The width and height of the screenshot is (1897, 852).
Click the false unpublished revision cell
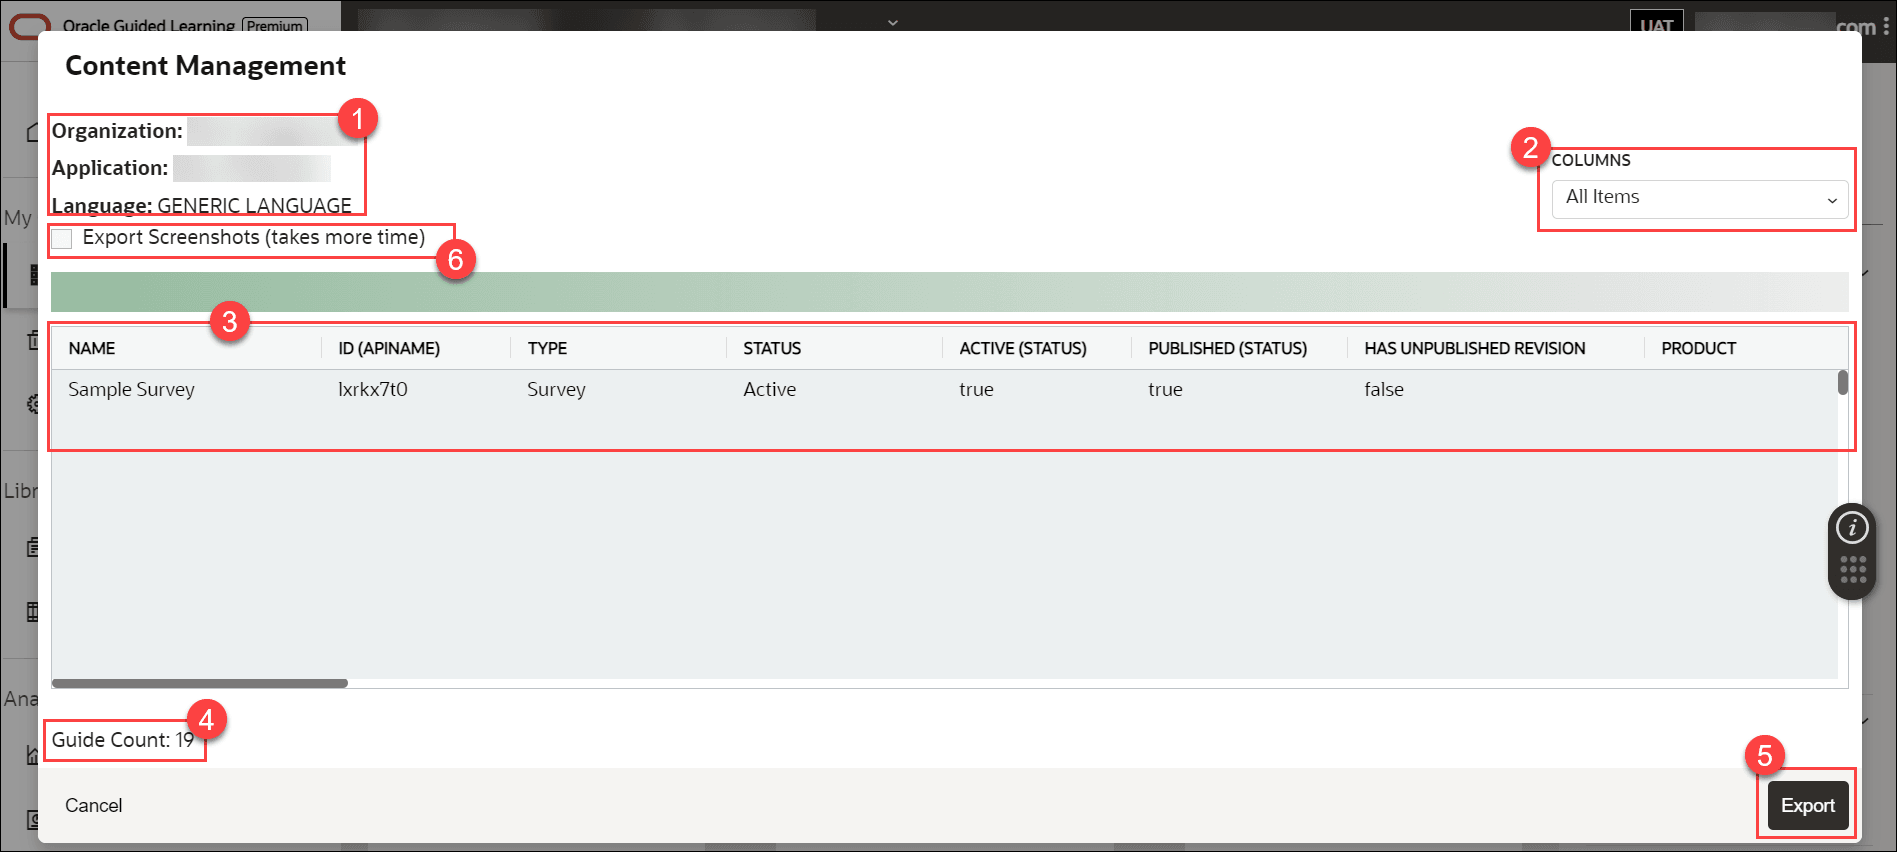coord(1384,389)
